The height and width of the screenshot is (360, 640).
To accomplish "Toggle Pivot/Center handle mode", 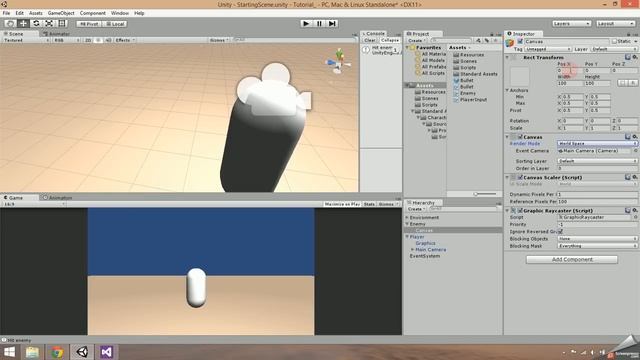I will [x=89, y=24].
